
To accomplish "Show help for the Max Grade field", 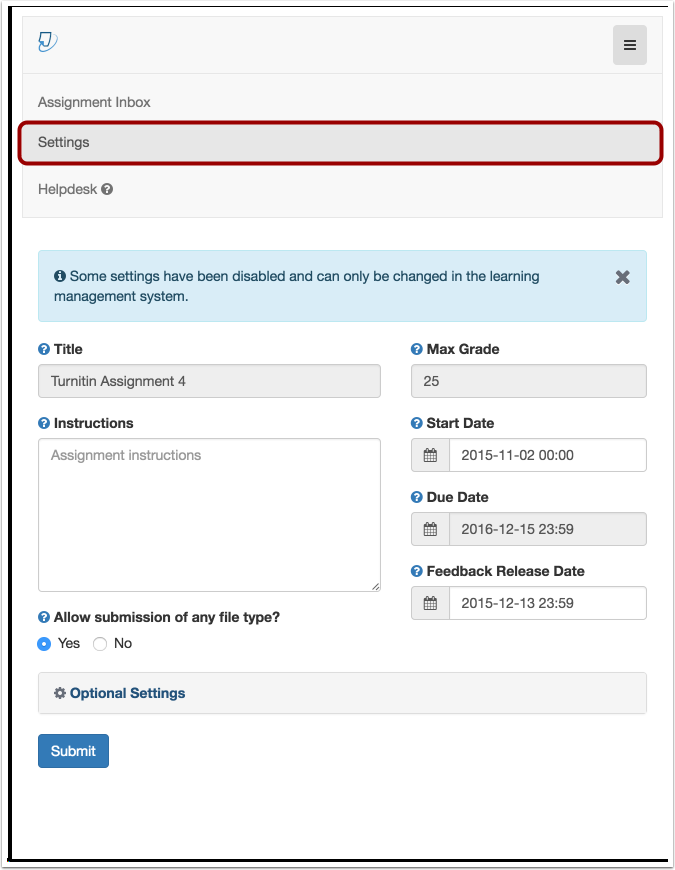I will click(417, 349).
